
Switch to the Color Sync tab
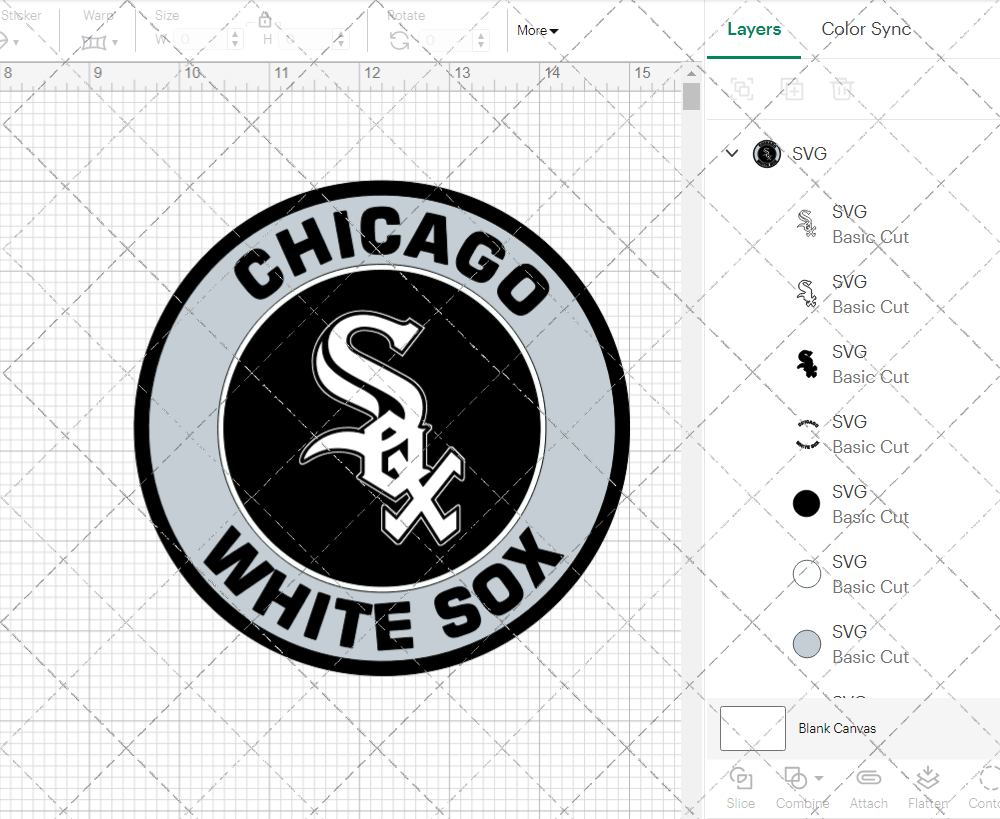pyautogui.click(x=866, y=29)
